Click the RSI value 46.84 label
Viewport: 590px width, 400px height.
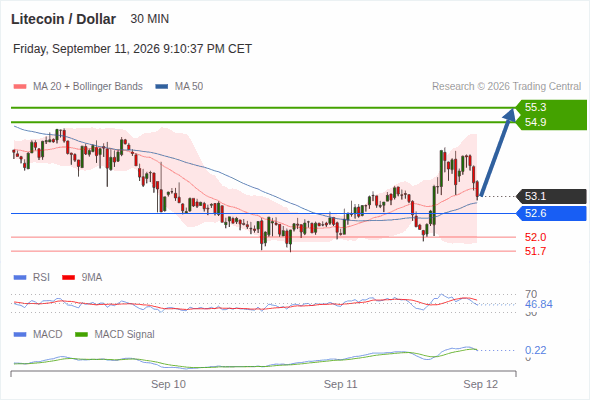pos(538,304)
